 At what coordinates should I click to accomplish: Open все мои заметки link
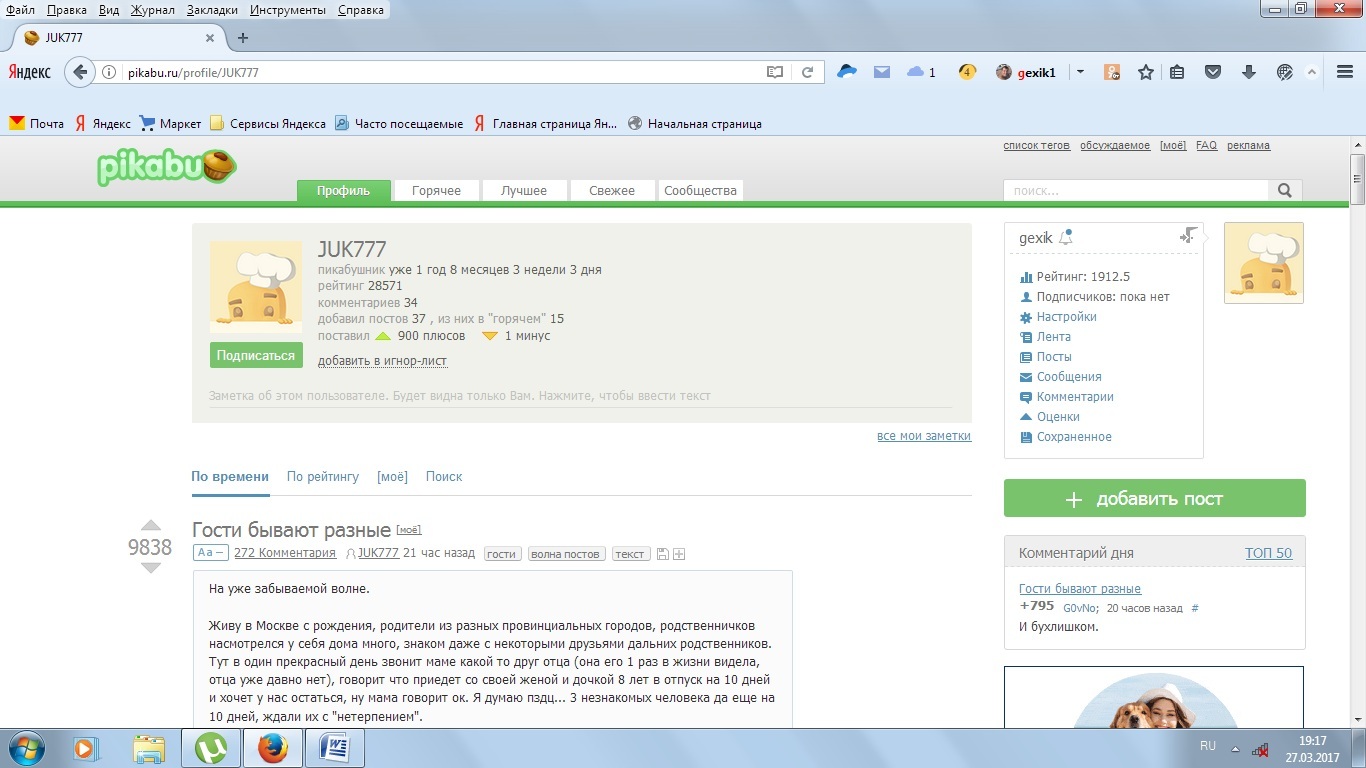click(x=924, y=436)
